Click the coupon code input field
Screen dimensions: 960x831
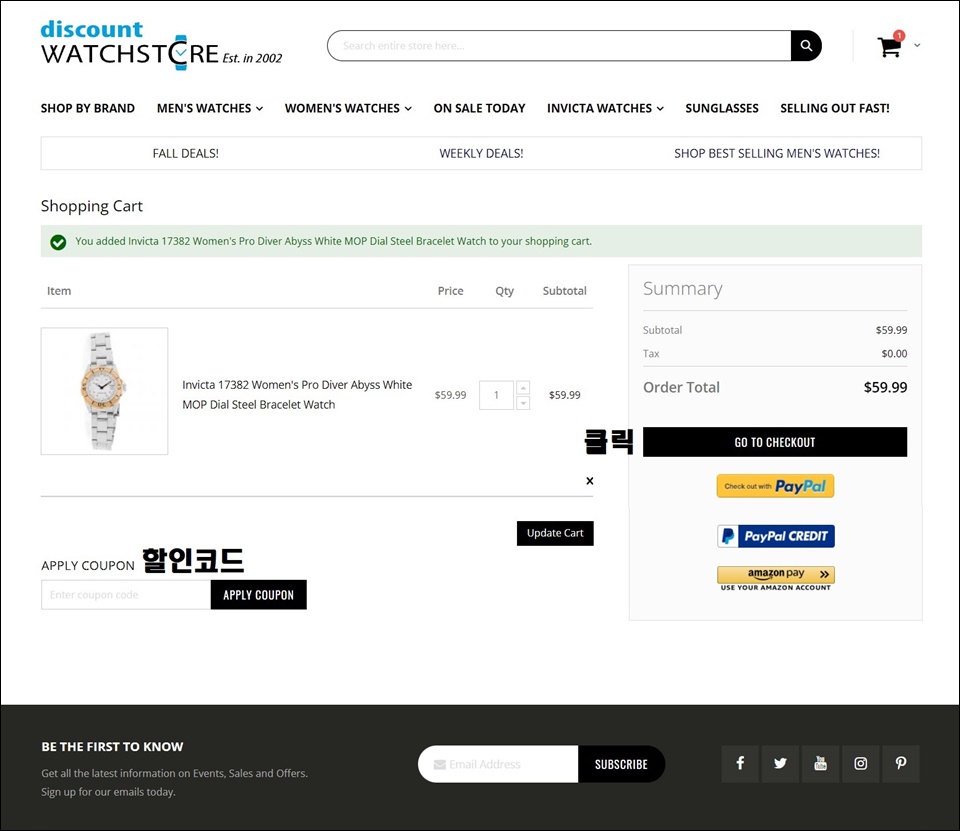click(x=126, y=595)
